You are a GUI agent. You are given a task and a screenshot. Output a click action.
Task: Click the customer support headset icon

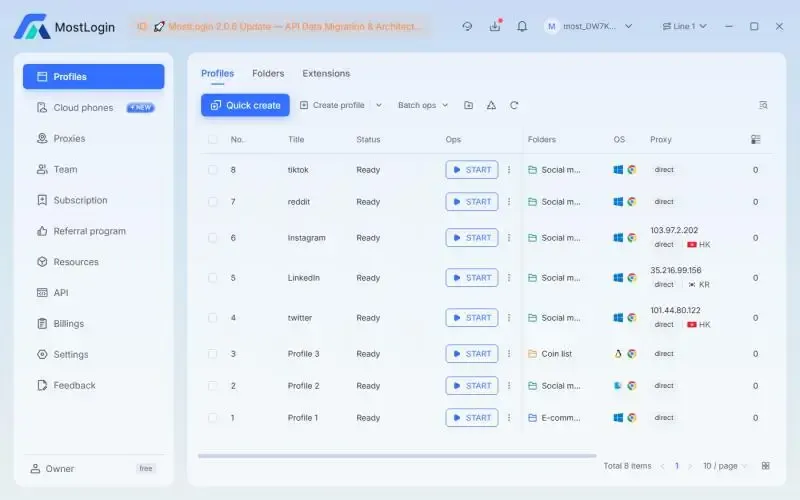point(467,26)
